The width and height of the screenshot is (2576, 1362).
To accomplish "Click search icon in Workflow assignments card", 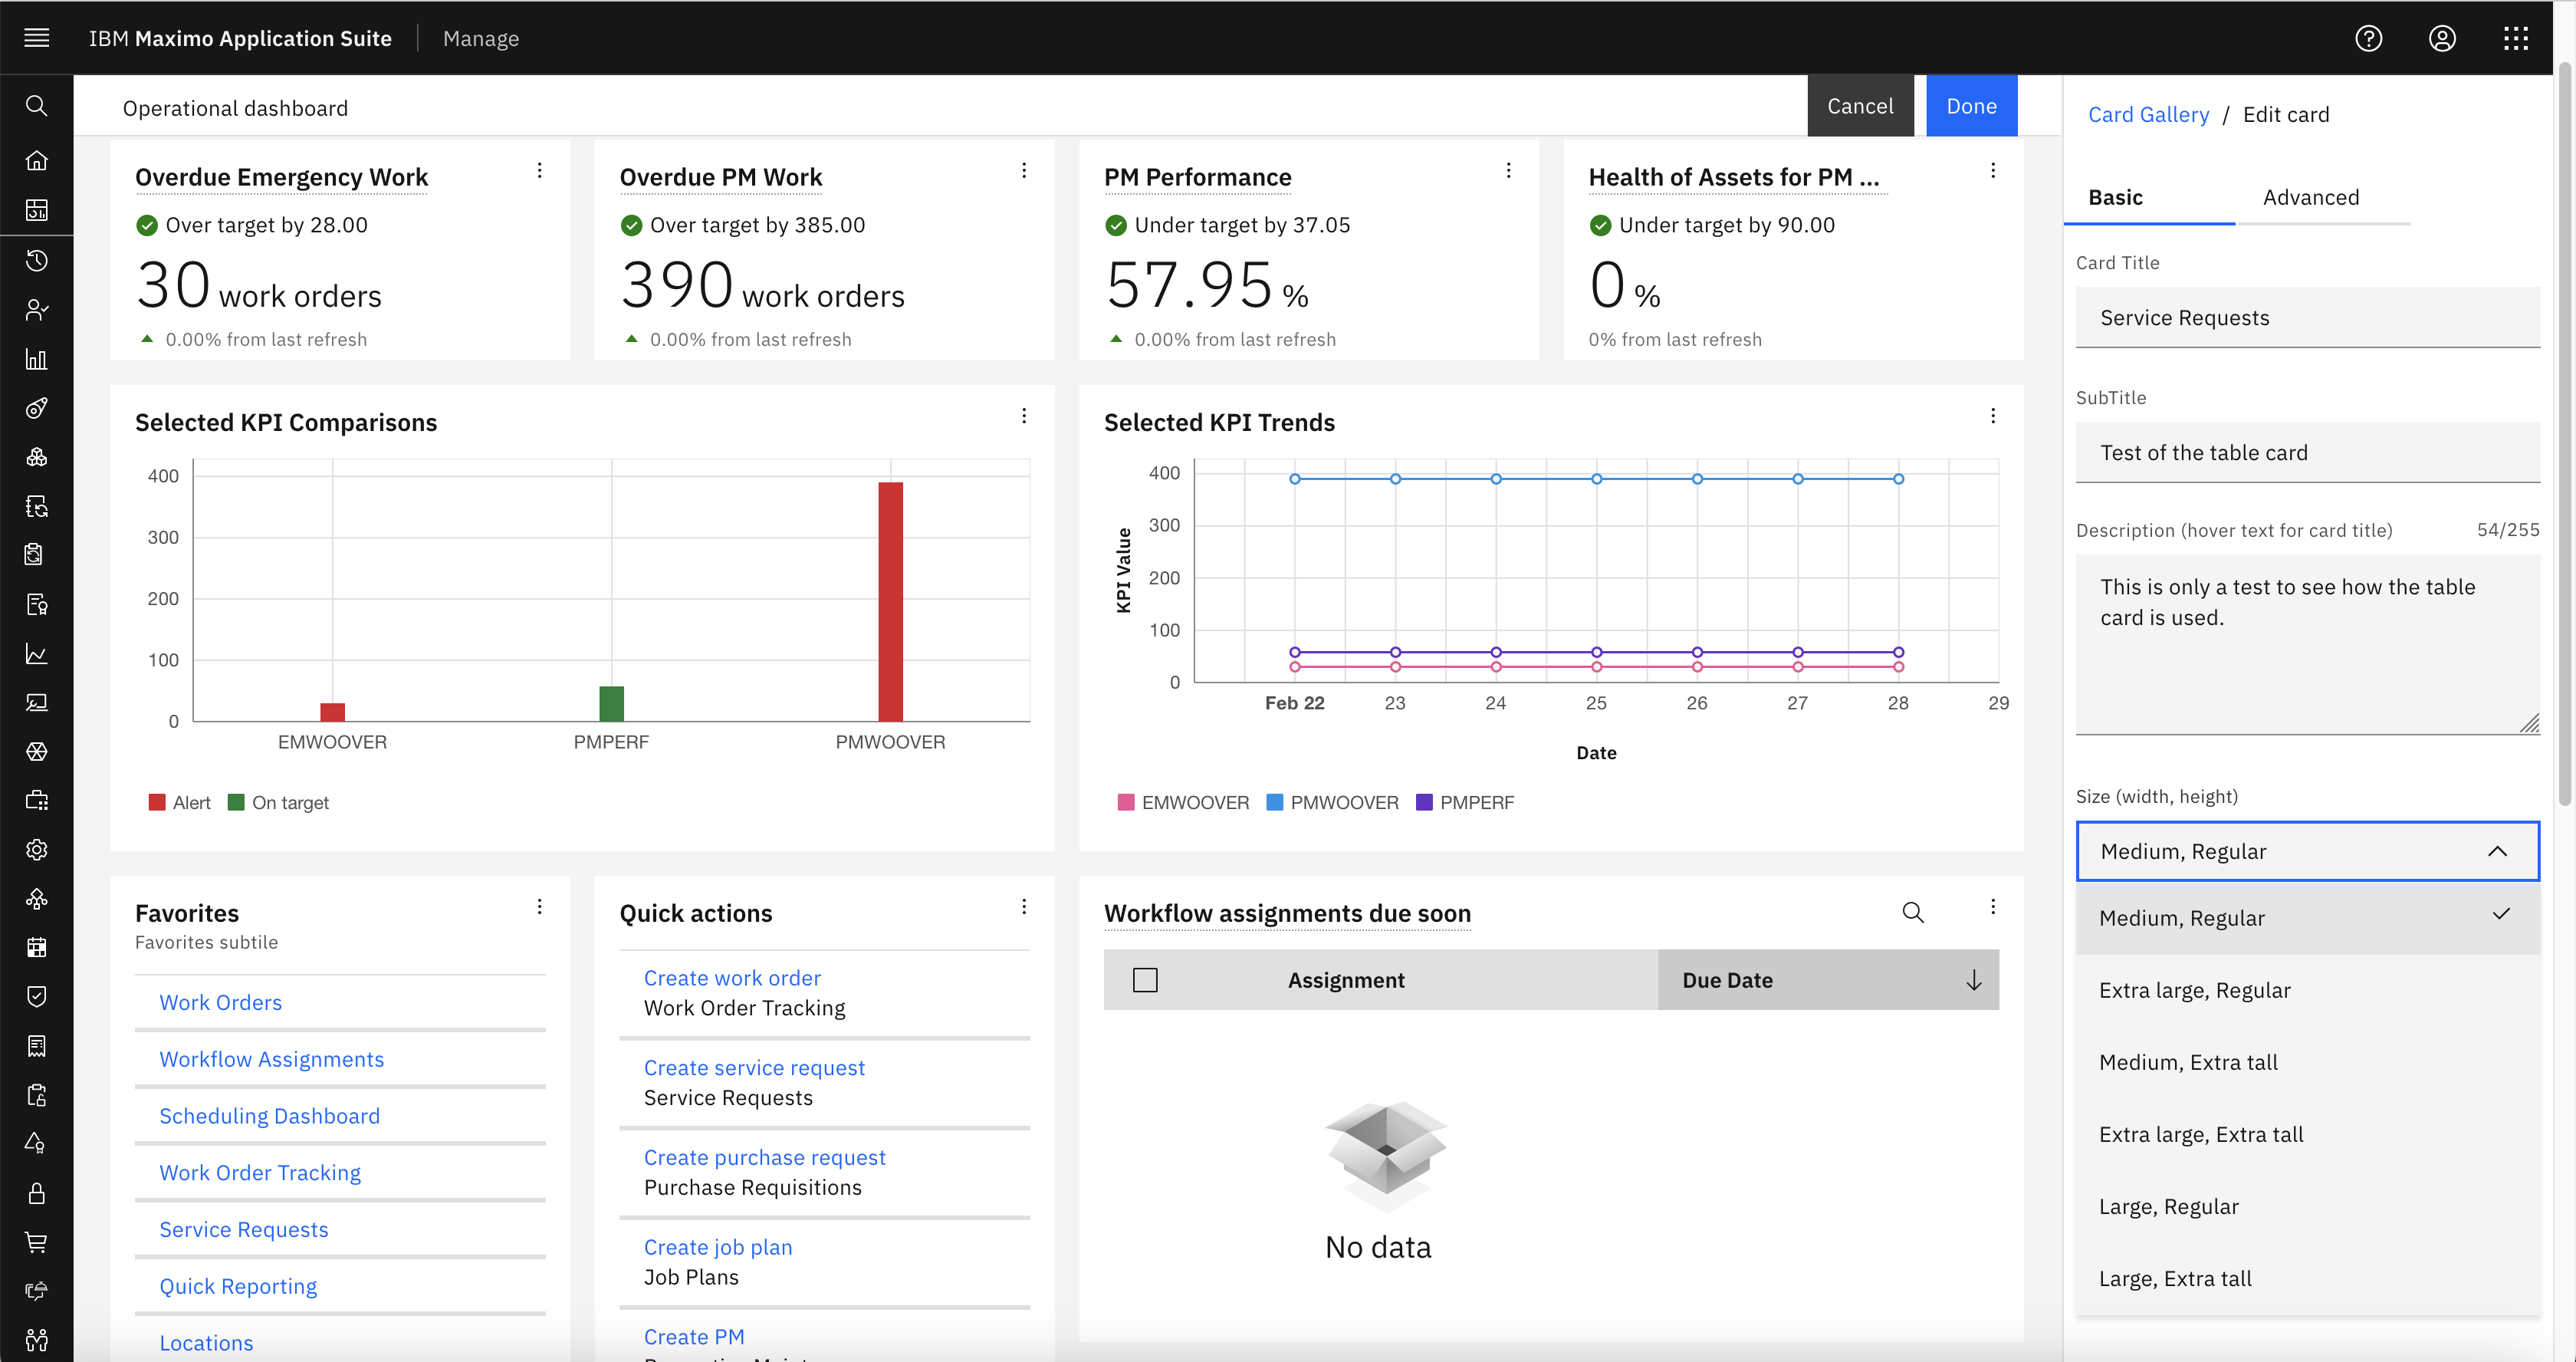I will (1912, 912).
